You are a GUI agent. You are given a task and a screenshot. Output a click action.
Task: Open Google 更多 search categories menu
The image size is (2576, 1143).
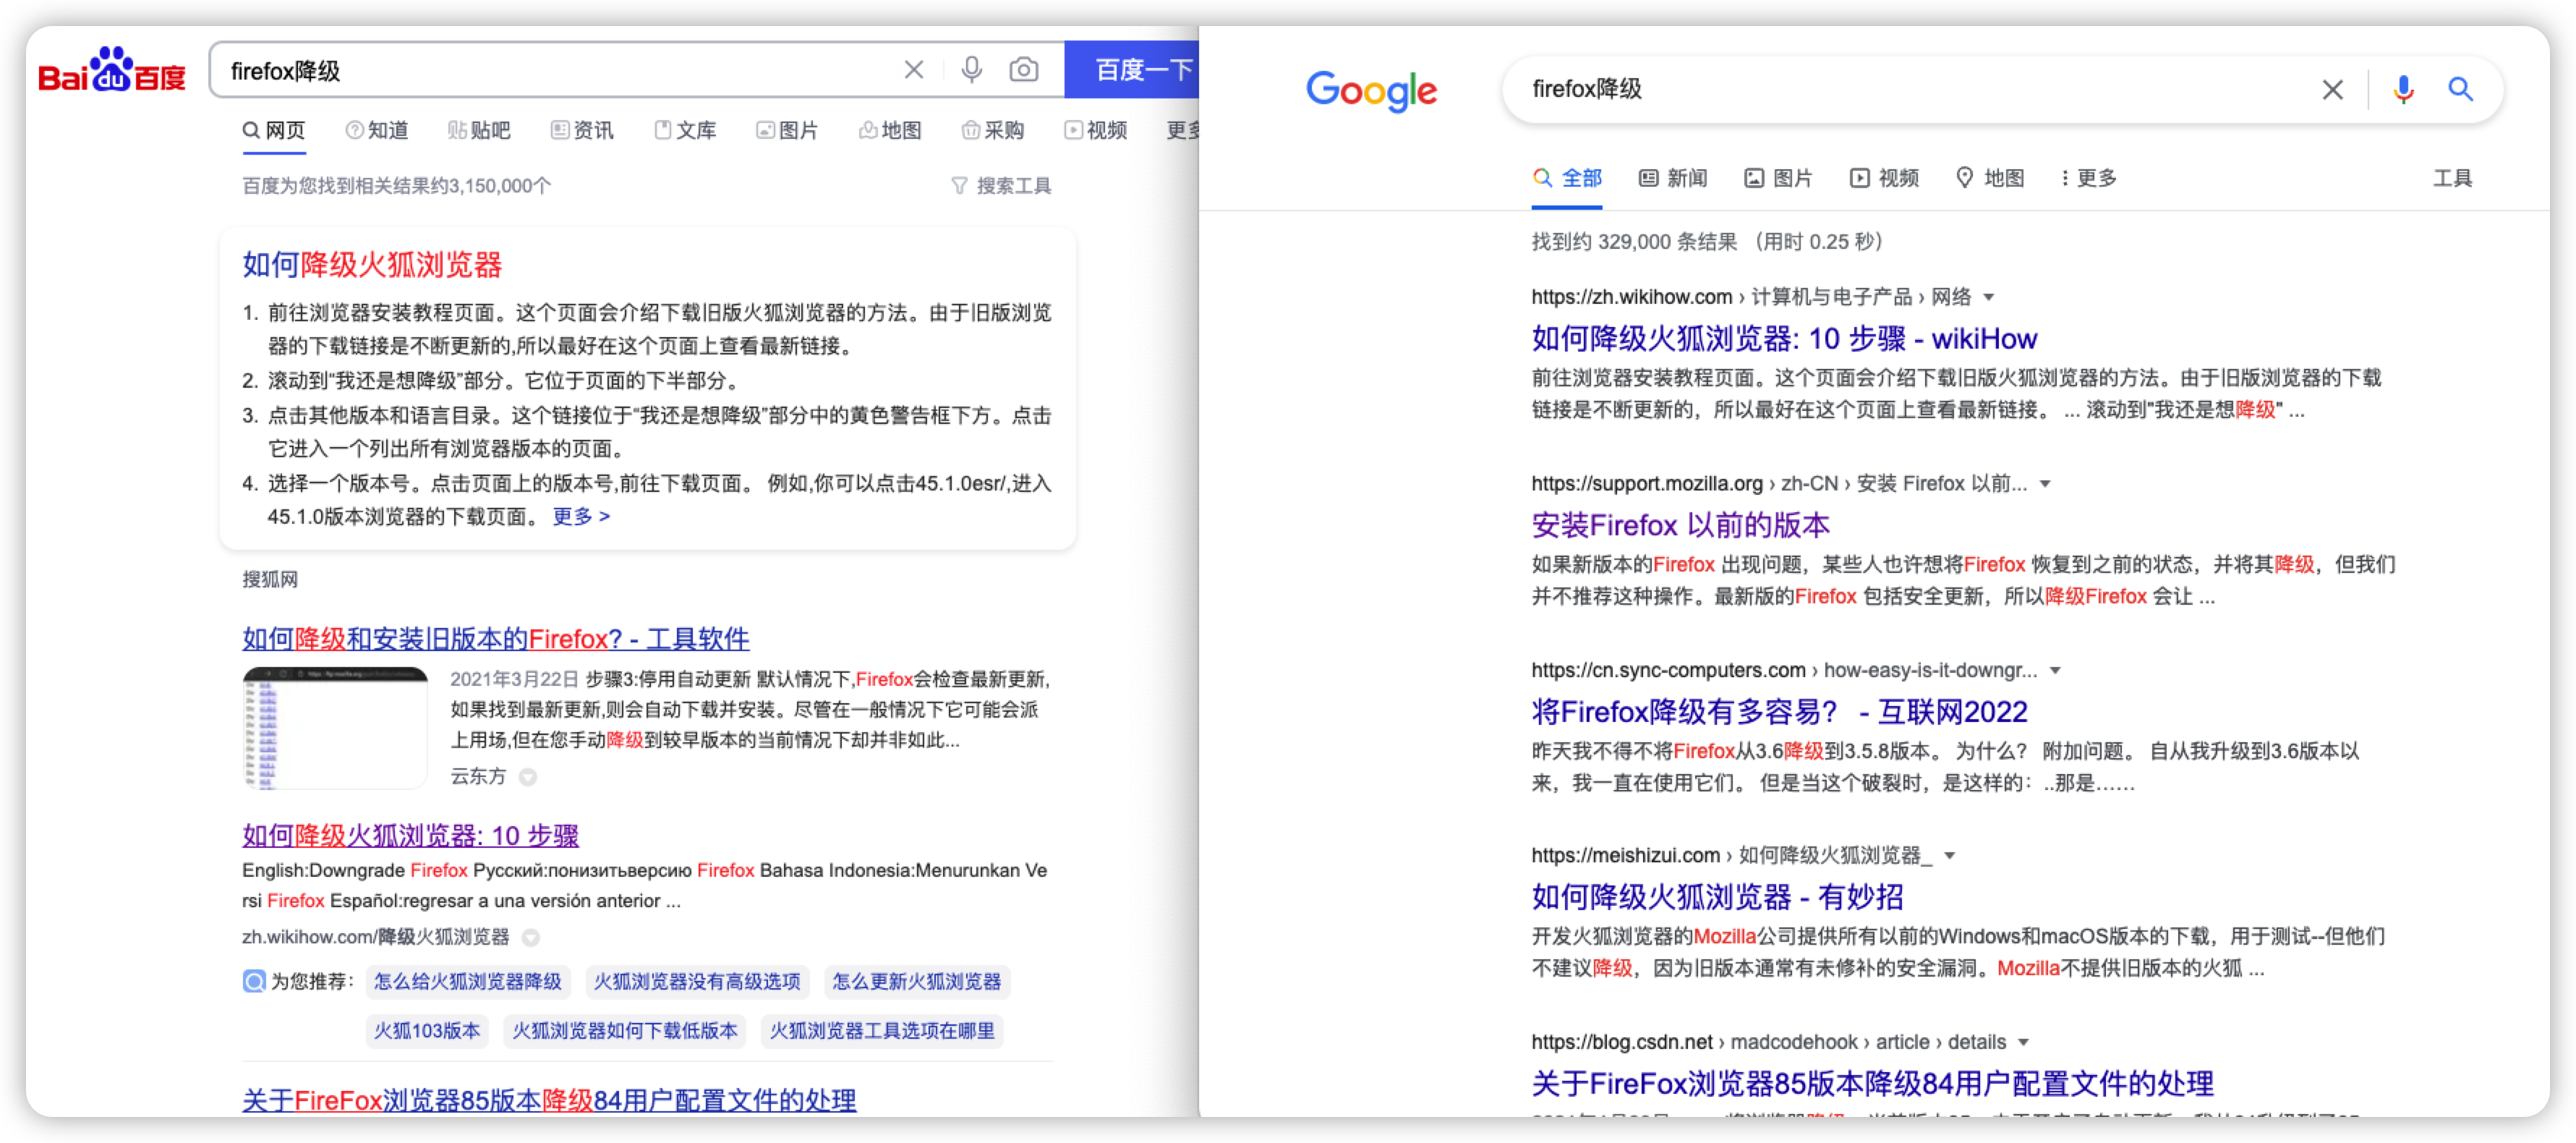[2088, 178]
